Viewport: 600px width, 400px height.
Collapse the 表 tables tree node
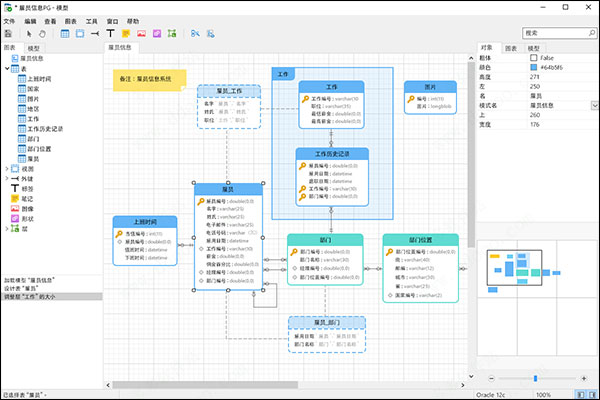7,69
